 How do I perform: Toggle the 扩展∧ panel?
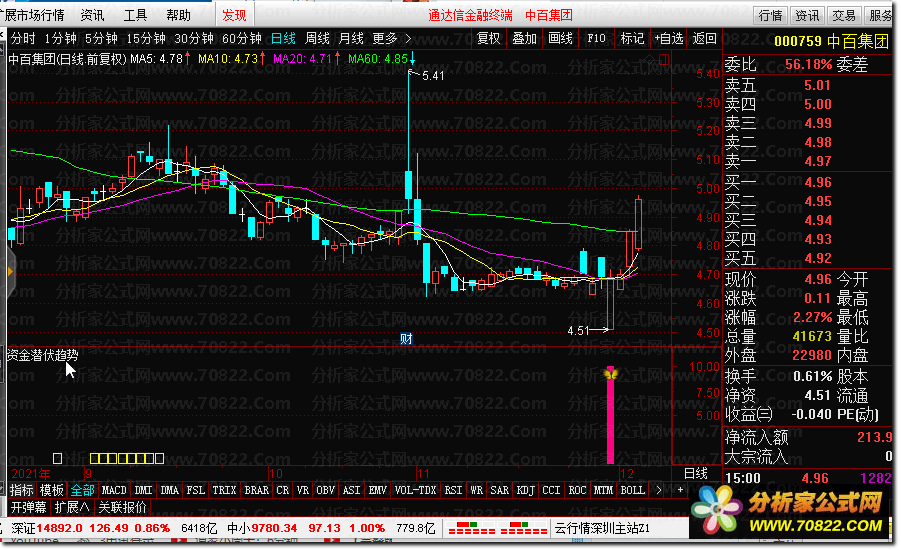(x=72, y=507)
